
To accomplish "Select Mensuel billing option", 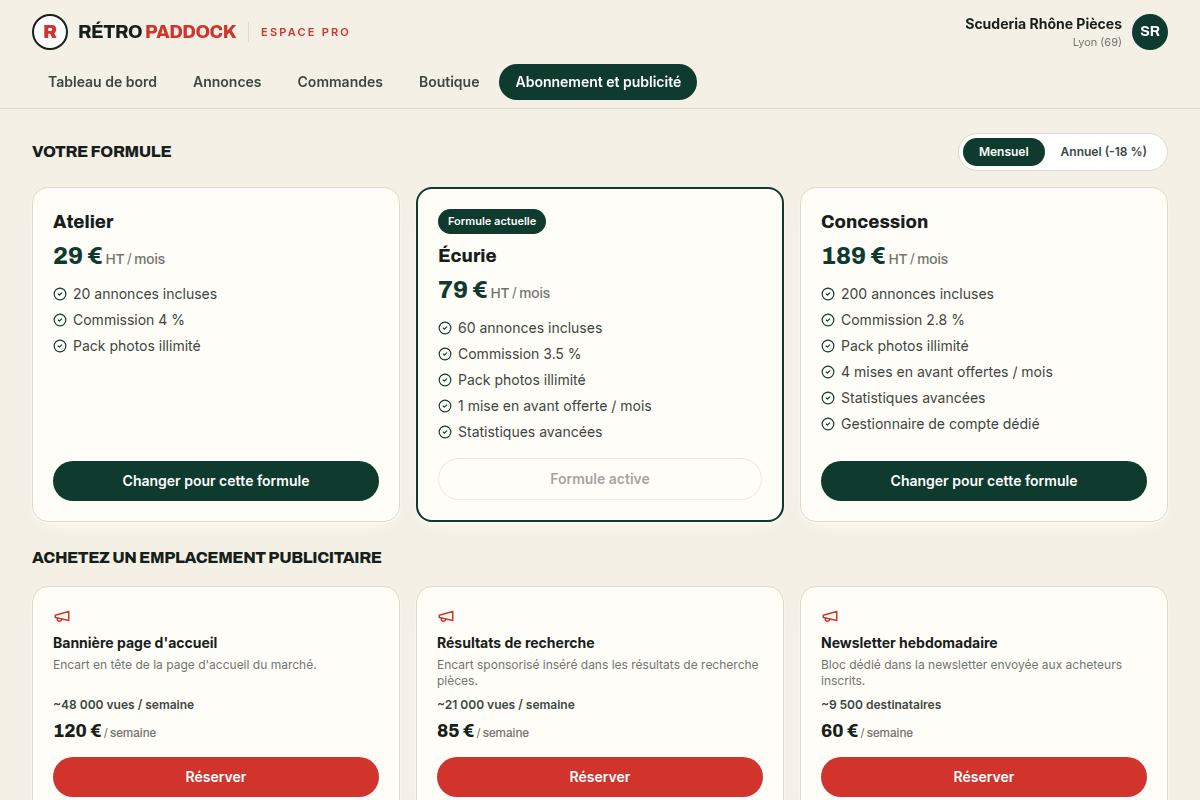I will coord(1004,152).
